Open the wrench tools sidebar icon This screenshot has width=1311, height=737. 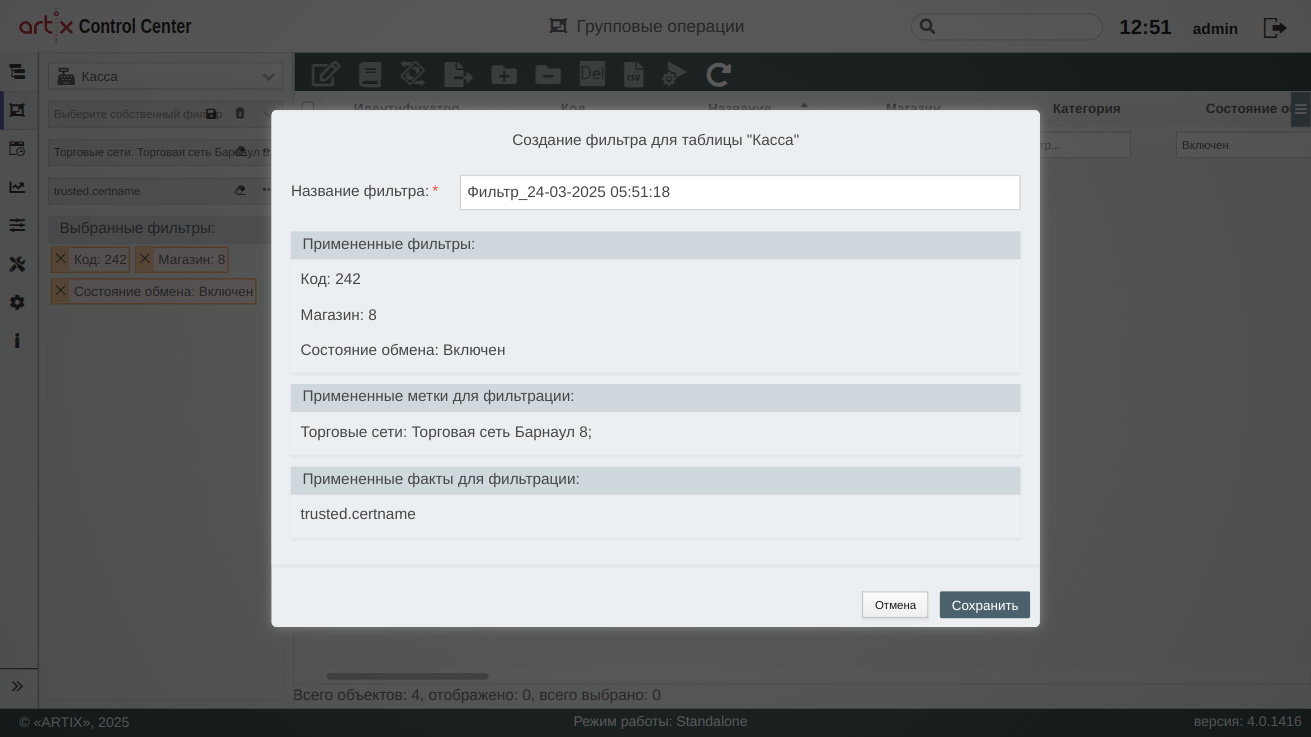17,264
